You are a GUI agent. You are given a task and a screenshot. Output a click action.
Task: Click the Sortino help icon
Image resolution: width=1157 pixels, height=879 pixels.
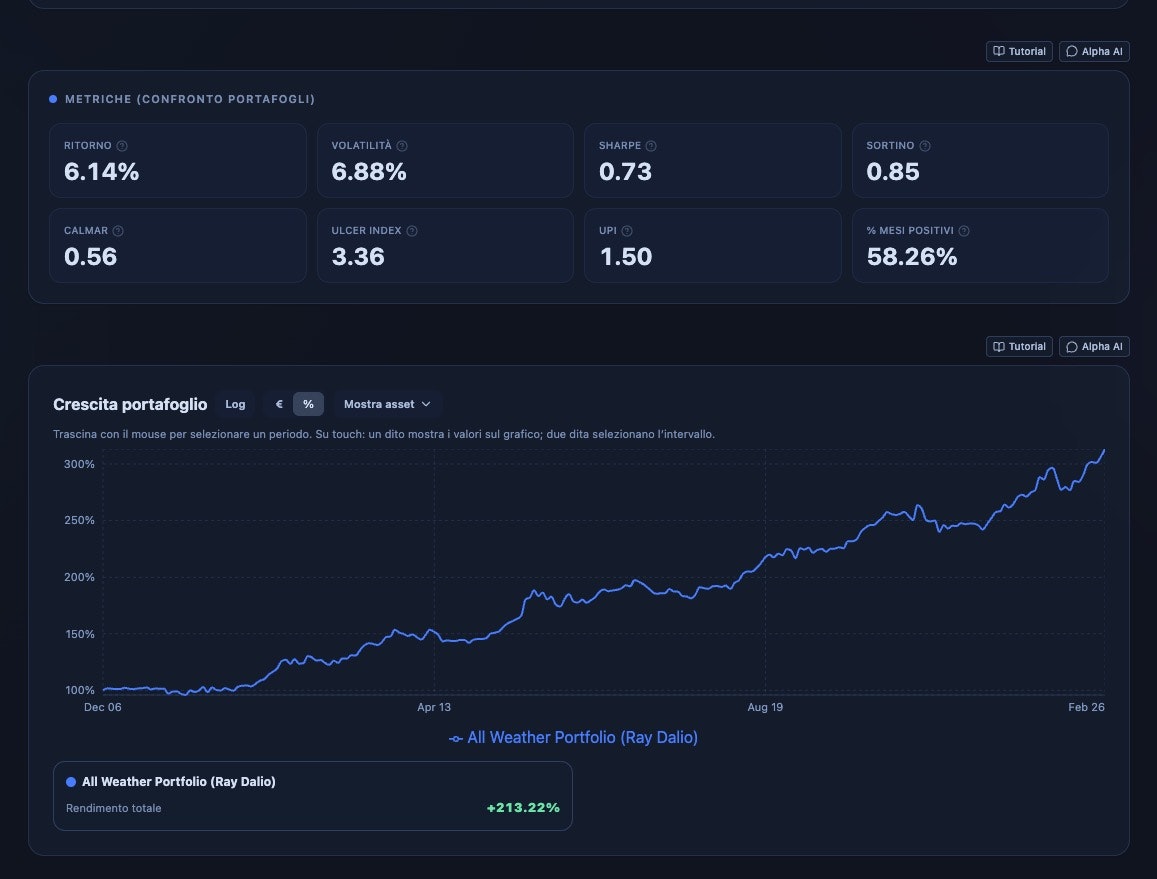coord(925,146)
